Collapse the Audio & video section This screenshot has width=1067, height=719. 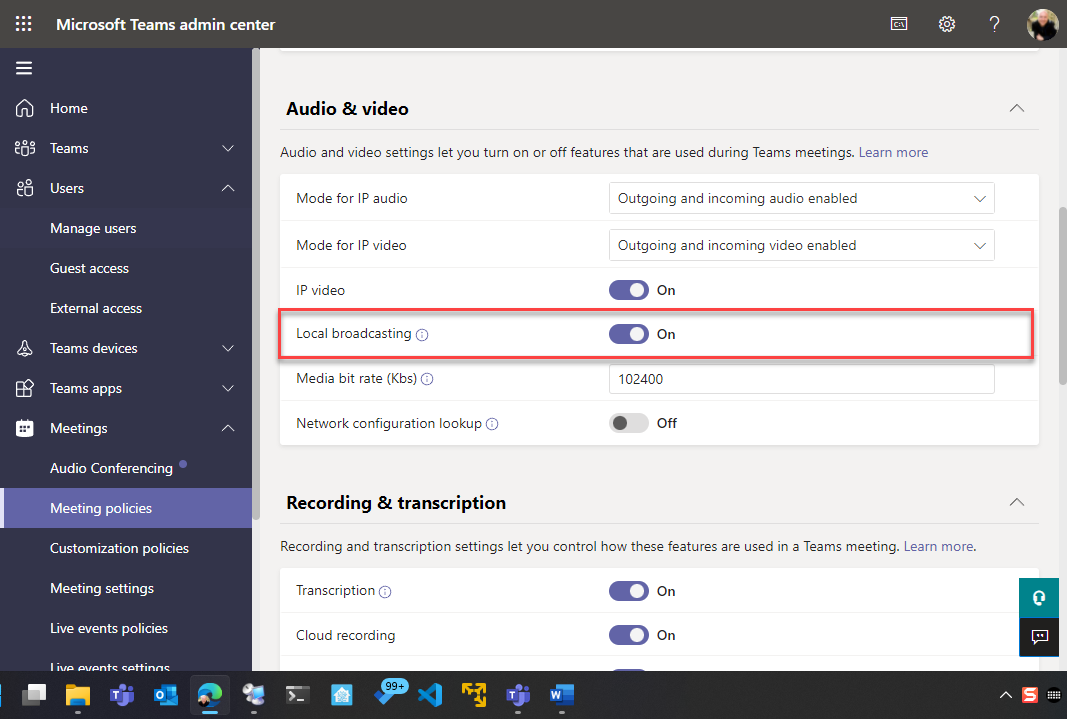(1016, 108)
